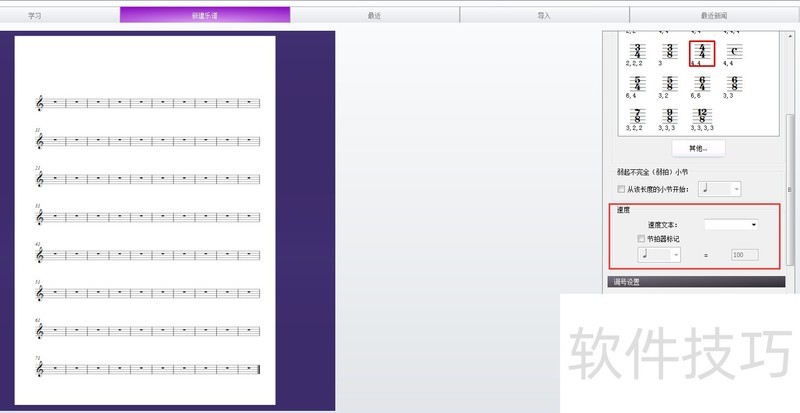Select the 5/4 time signature
Screen dimensions: 800x413
click(637, 83)
